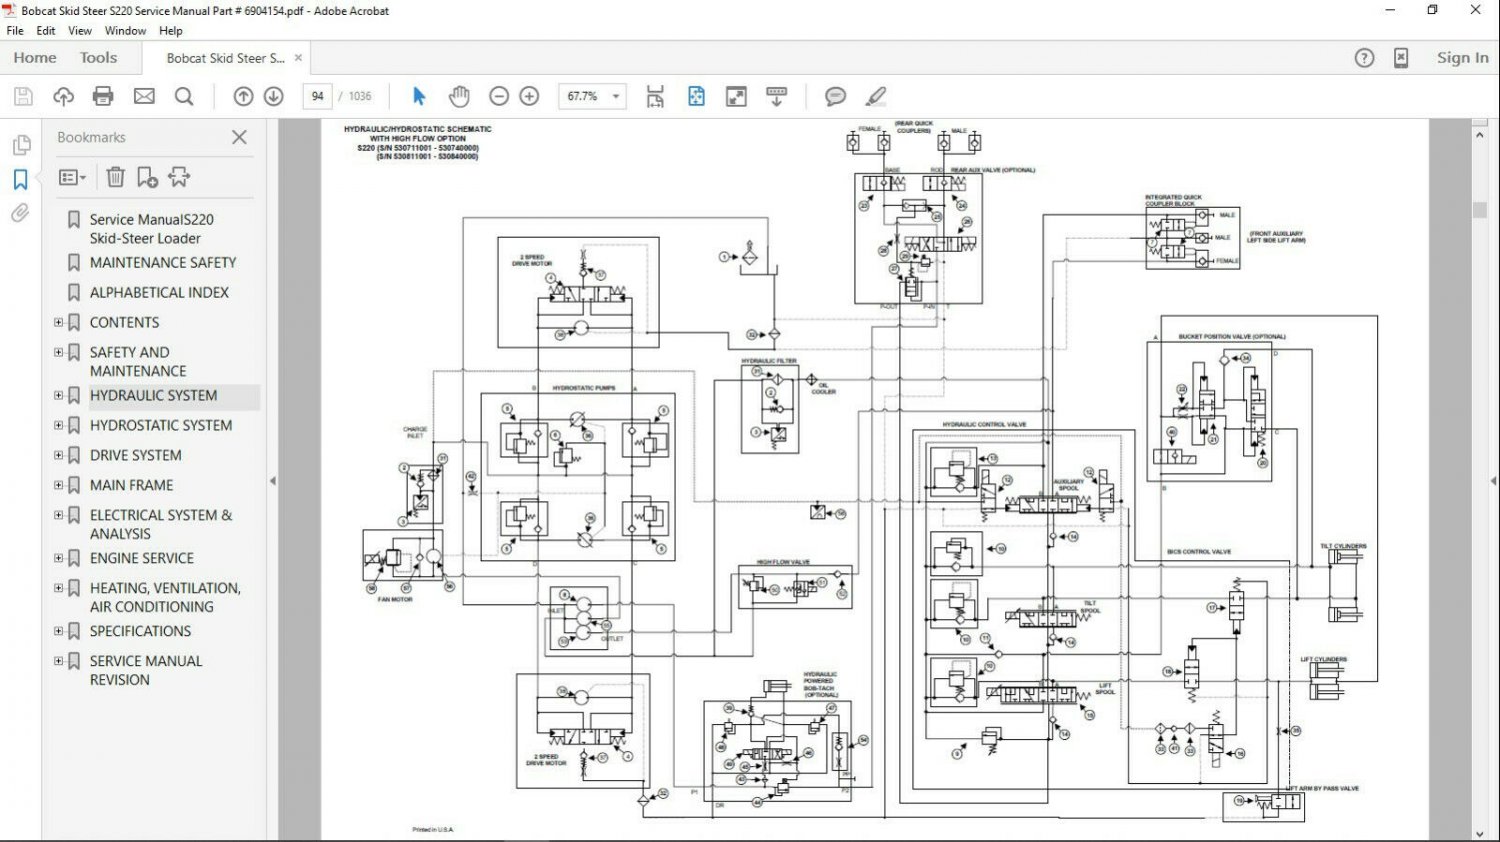Add a new bookmark icon
The width and height of the screenshot is (1500, 842).
pos(147,177)
